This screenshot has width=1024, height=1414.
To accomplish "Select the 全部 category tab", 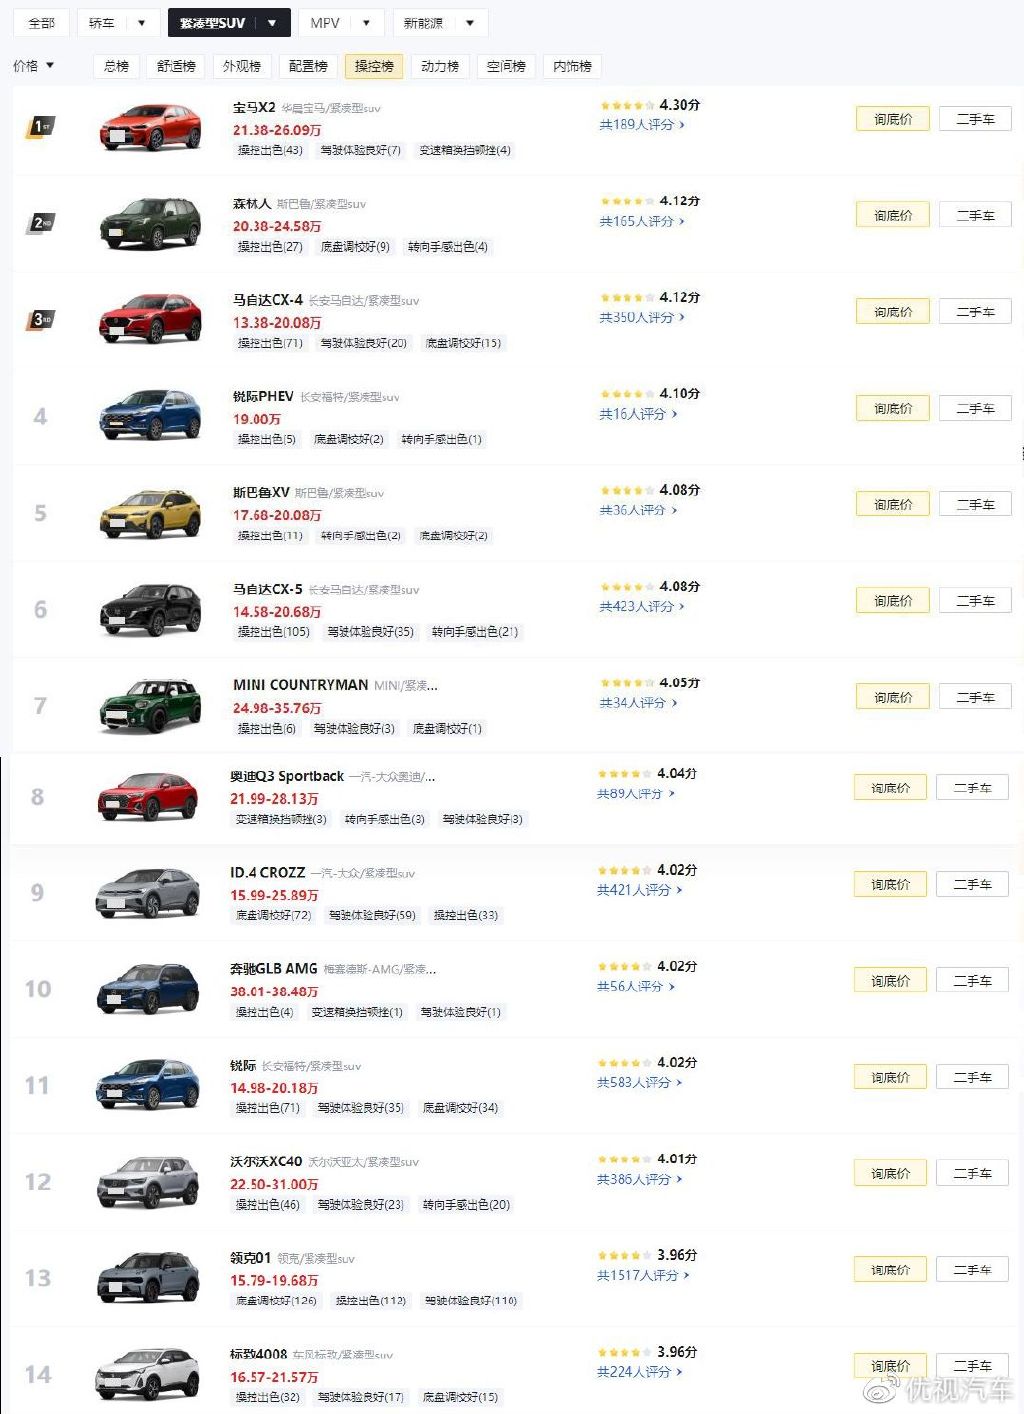I will pyautogui.click(x=42, y=23).
